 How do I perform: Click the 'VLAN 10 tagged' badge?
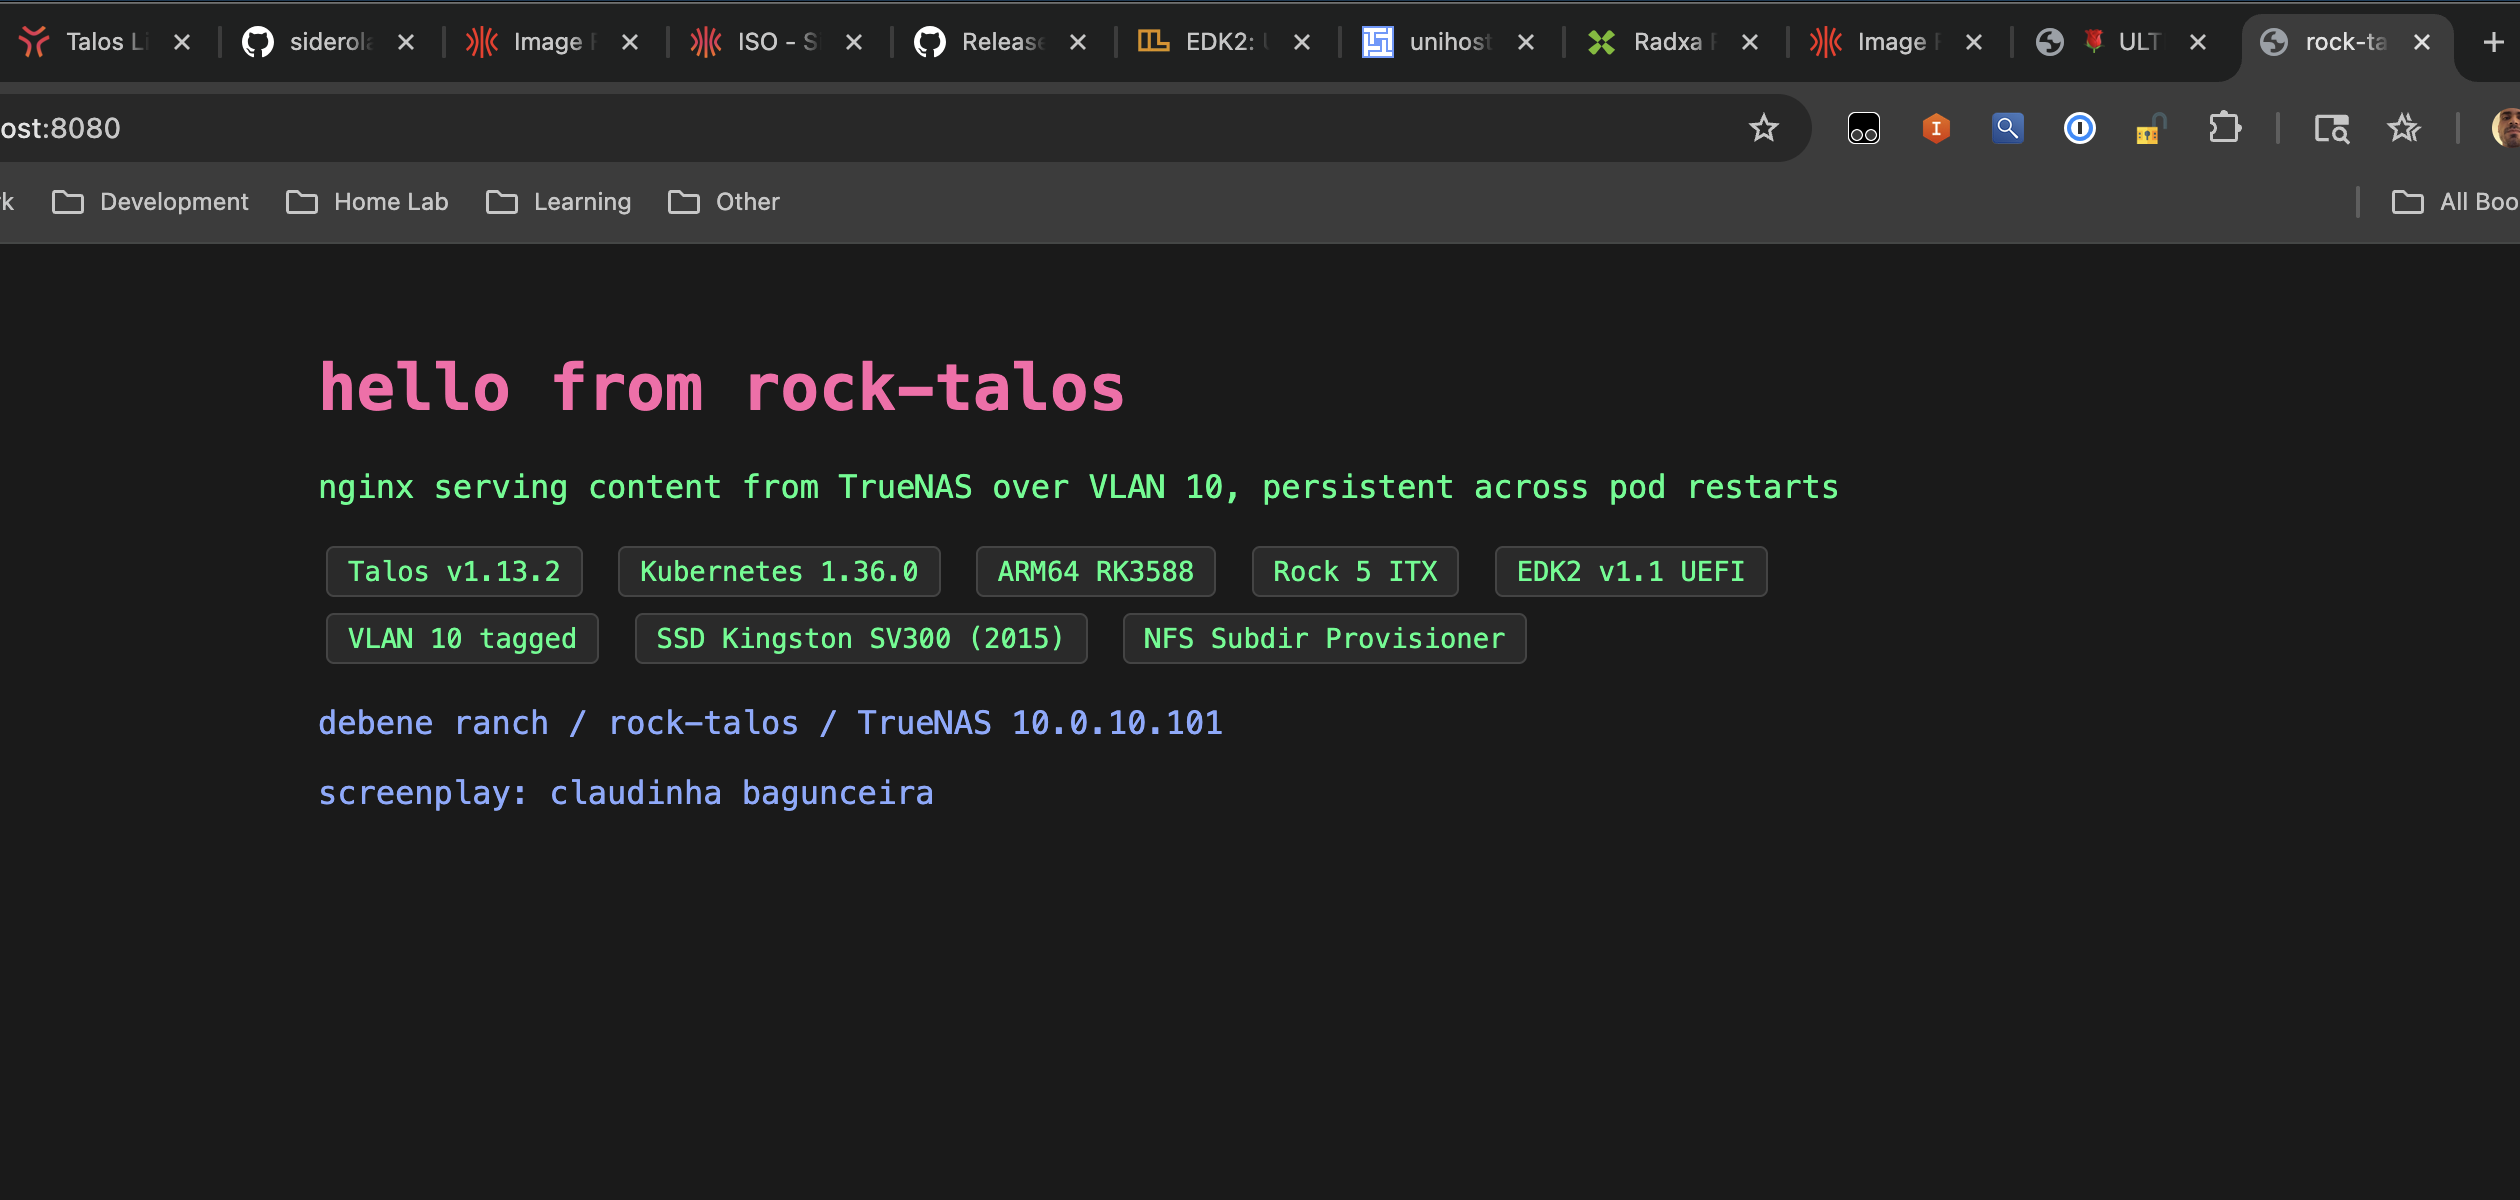[x=462, y=638]
